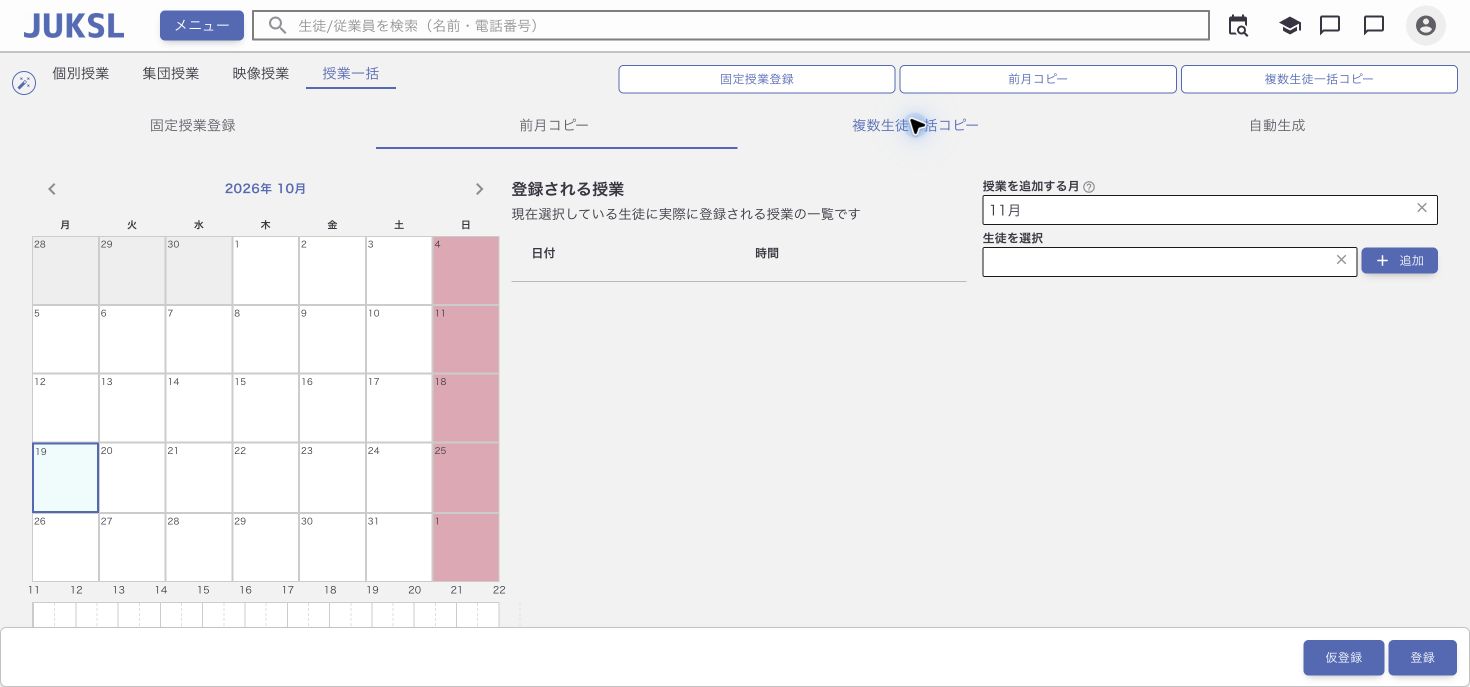Image resolution: width=1470 pixels, height=687 pixels.
Task: Open the user account avatar
Action: 1426,26
